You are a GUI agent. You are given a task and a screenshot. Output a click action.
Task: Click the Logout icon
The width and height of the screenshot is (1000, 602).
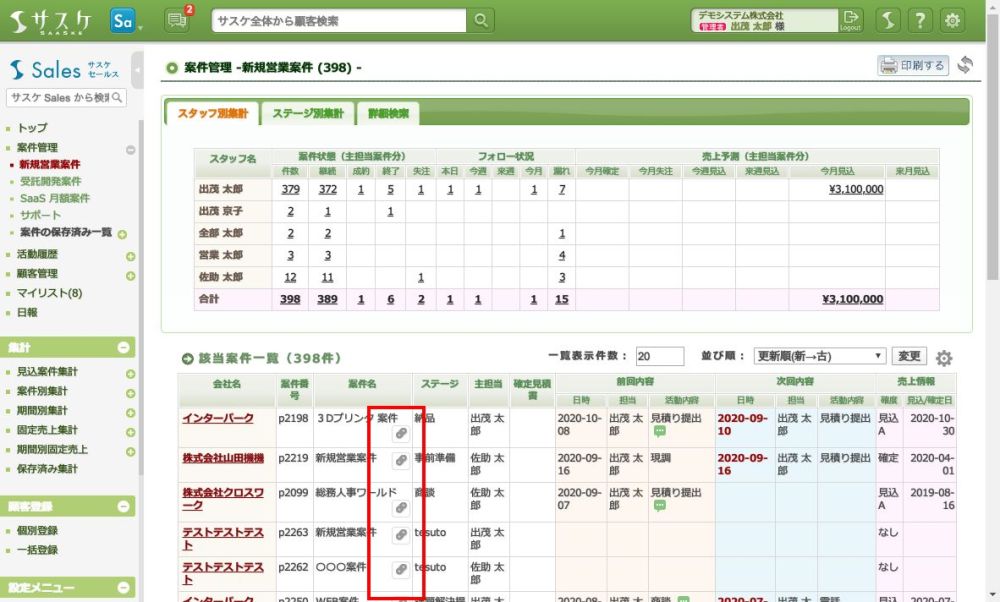tap(850, 20)
